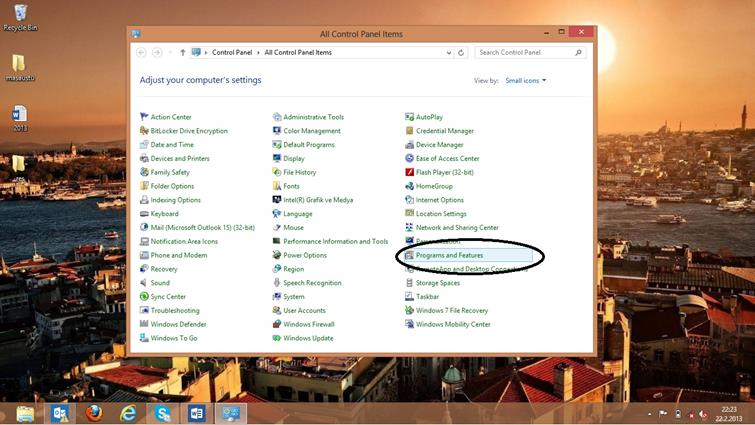Open the Storage Spaces icon
Image resolution: width=755 pixels, height=425 pixels.
pyautogui.click(x=409, y=283)
